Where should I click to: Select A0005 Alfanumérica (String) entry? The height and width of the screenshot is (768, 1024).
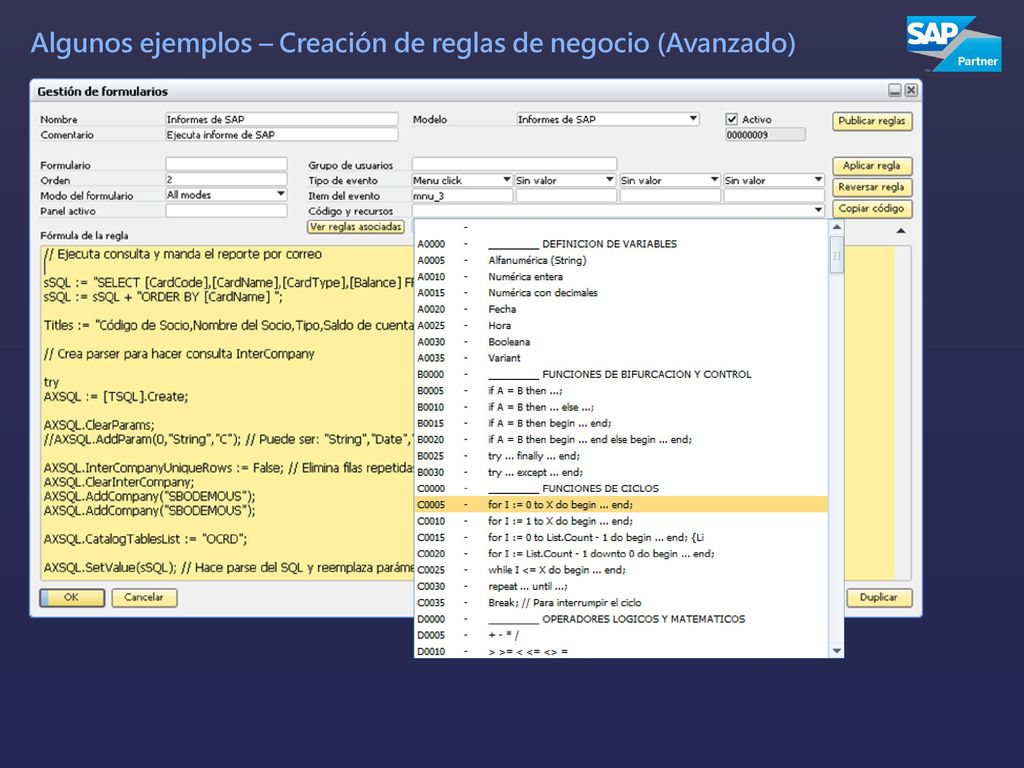[x=621, y=260]
